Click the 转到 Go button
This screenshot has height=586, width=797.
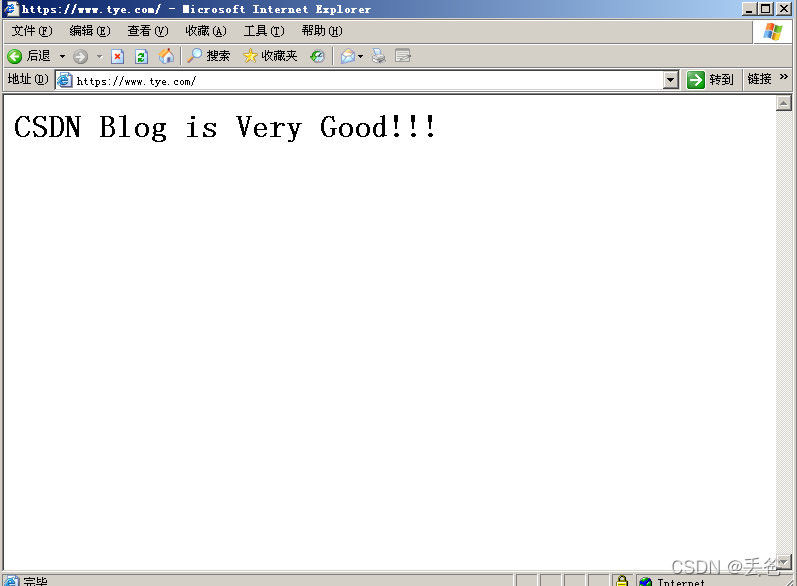tap(710, 80)
